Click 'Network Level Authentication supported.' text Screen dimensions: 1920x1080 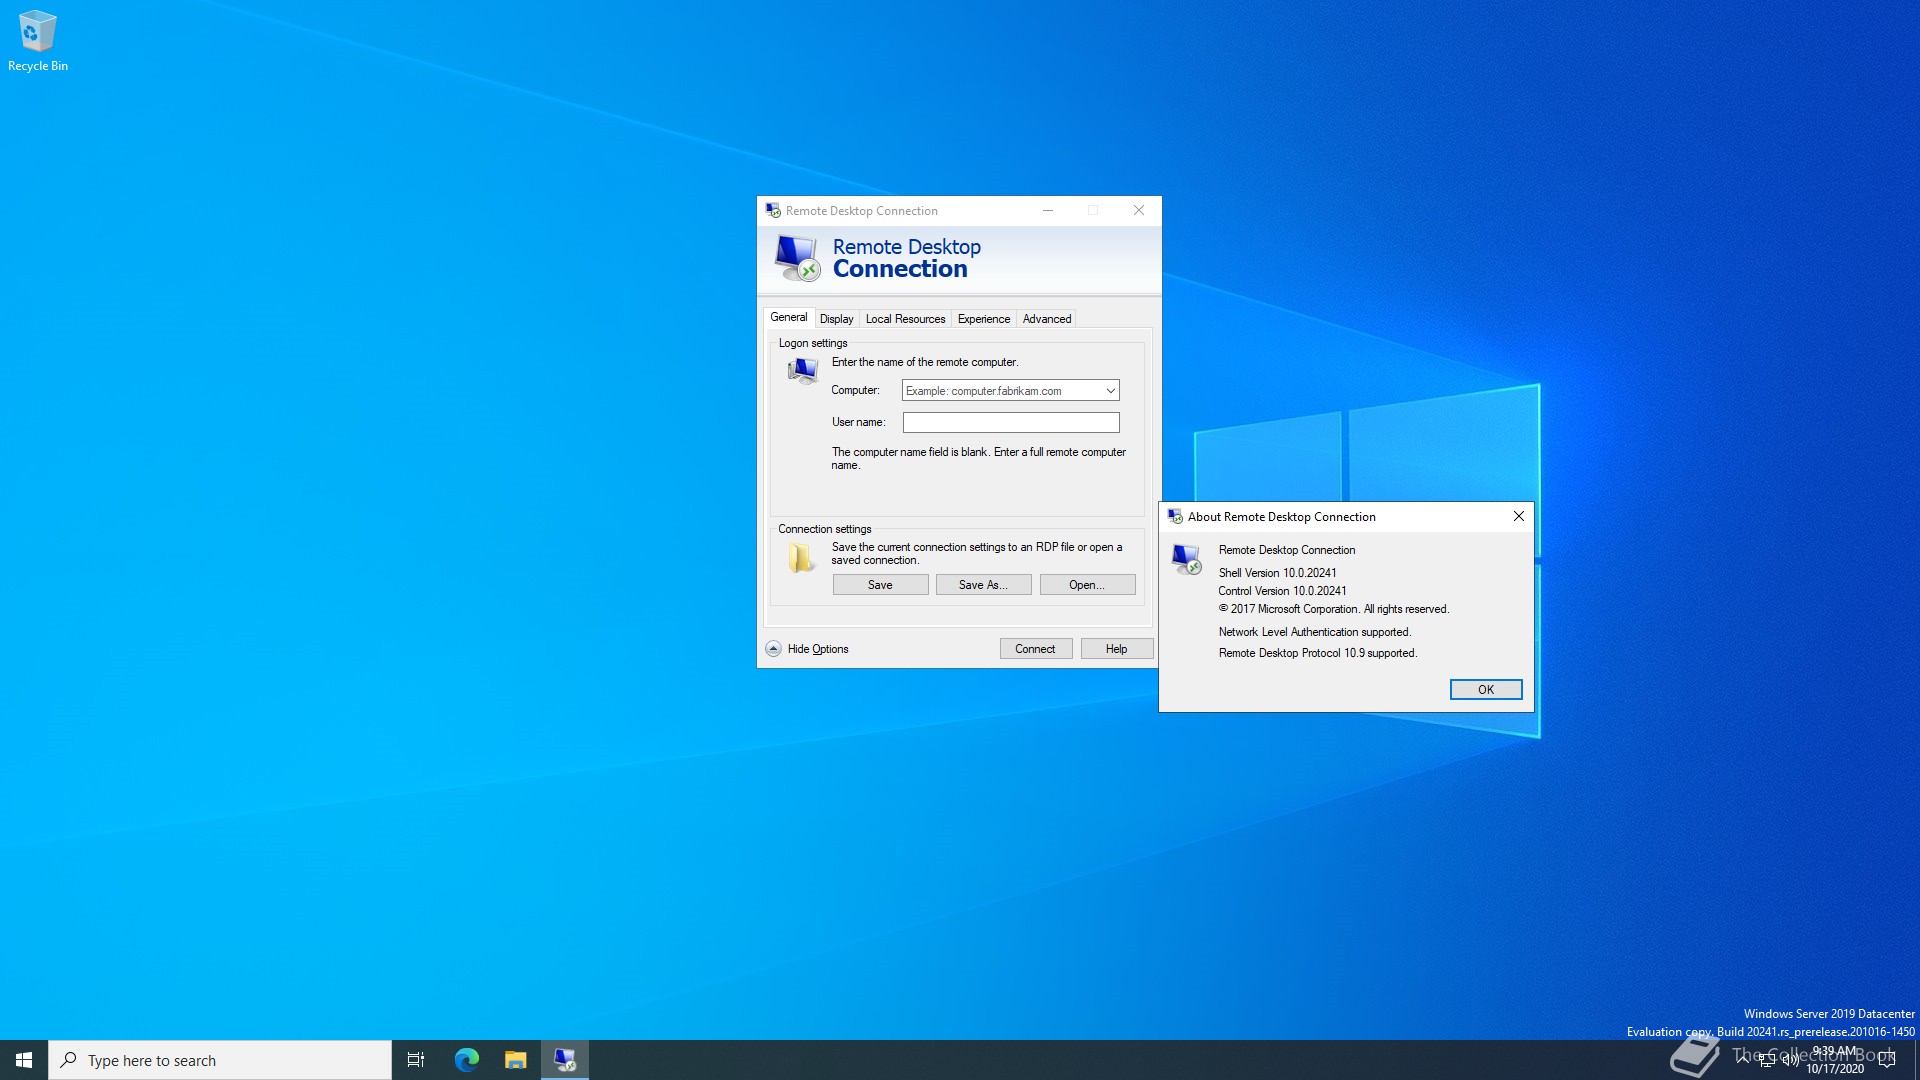click(x=1314, y=632)
